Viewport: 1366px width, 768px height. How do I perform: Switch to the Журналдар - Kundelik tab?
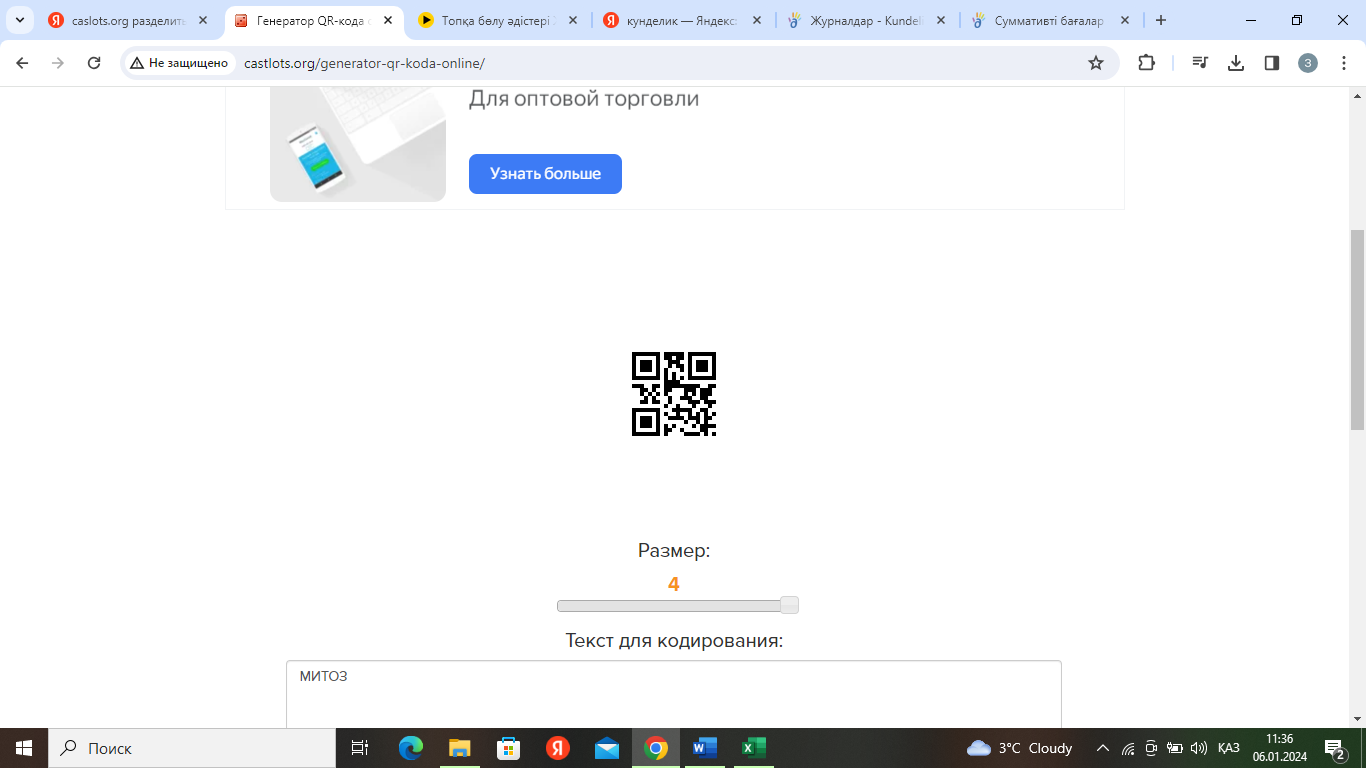pyautogui.click(x=866, y=20)
